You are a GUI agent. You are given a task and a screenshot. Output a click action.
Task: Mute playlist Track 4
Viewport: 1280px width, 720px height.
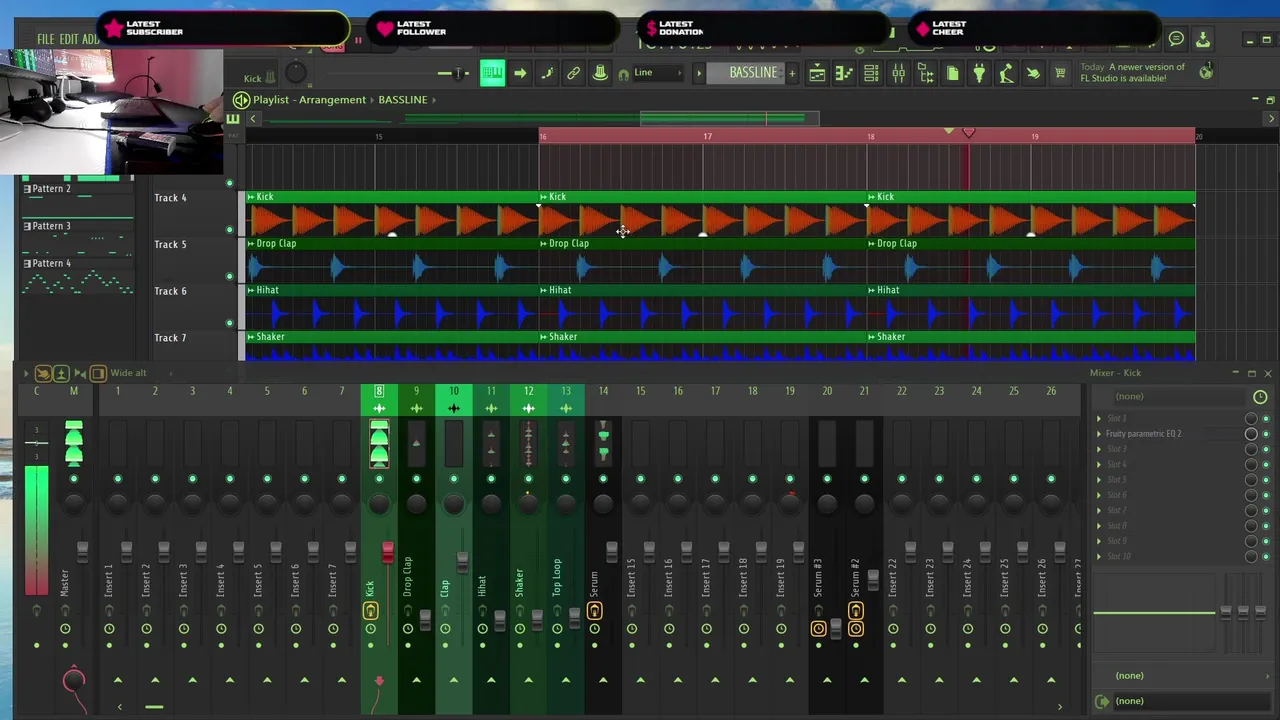click(229, 229)
